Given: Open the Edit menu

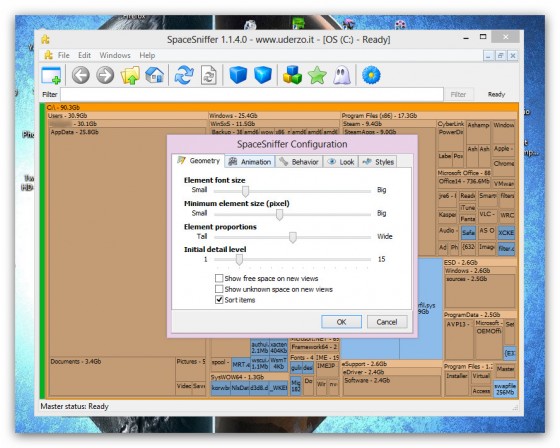Looking at the screenshot, I should click(84, 55).
